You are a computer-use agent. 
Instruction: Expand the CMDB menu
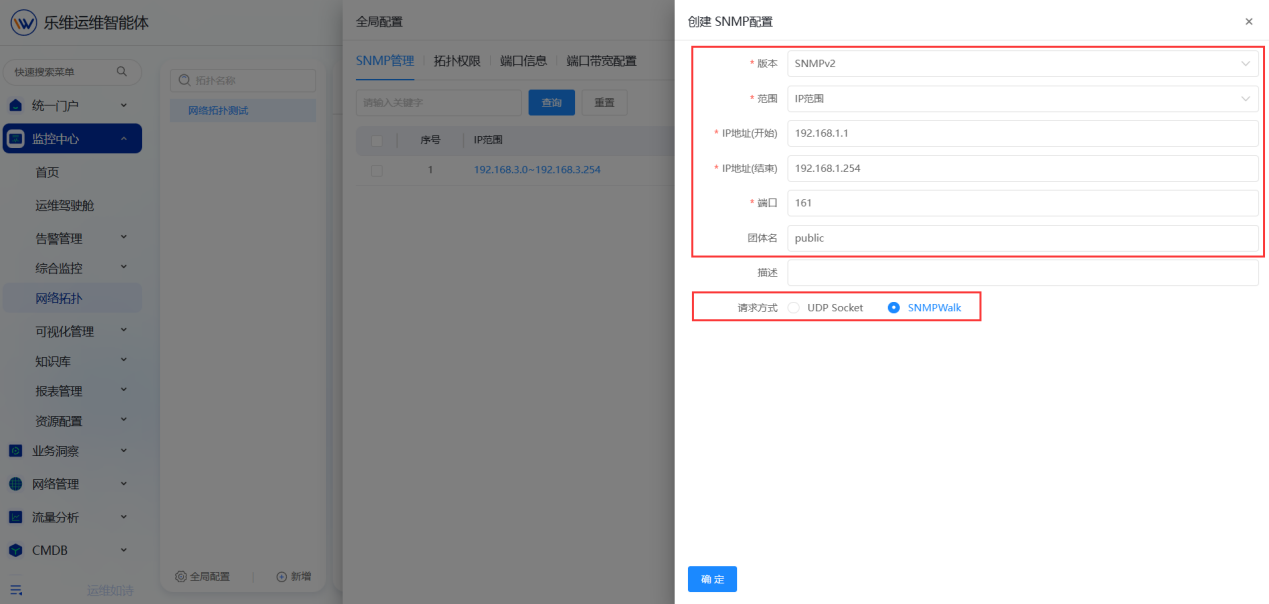click(124, 550)
